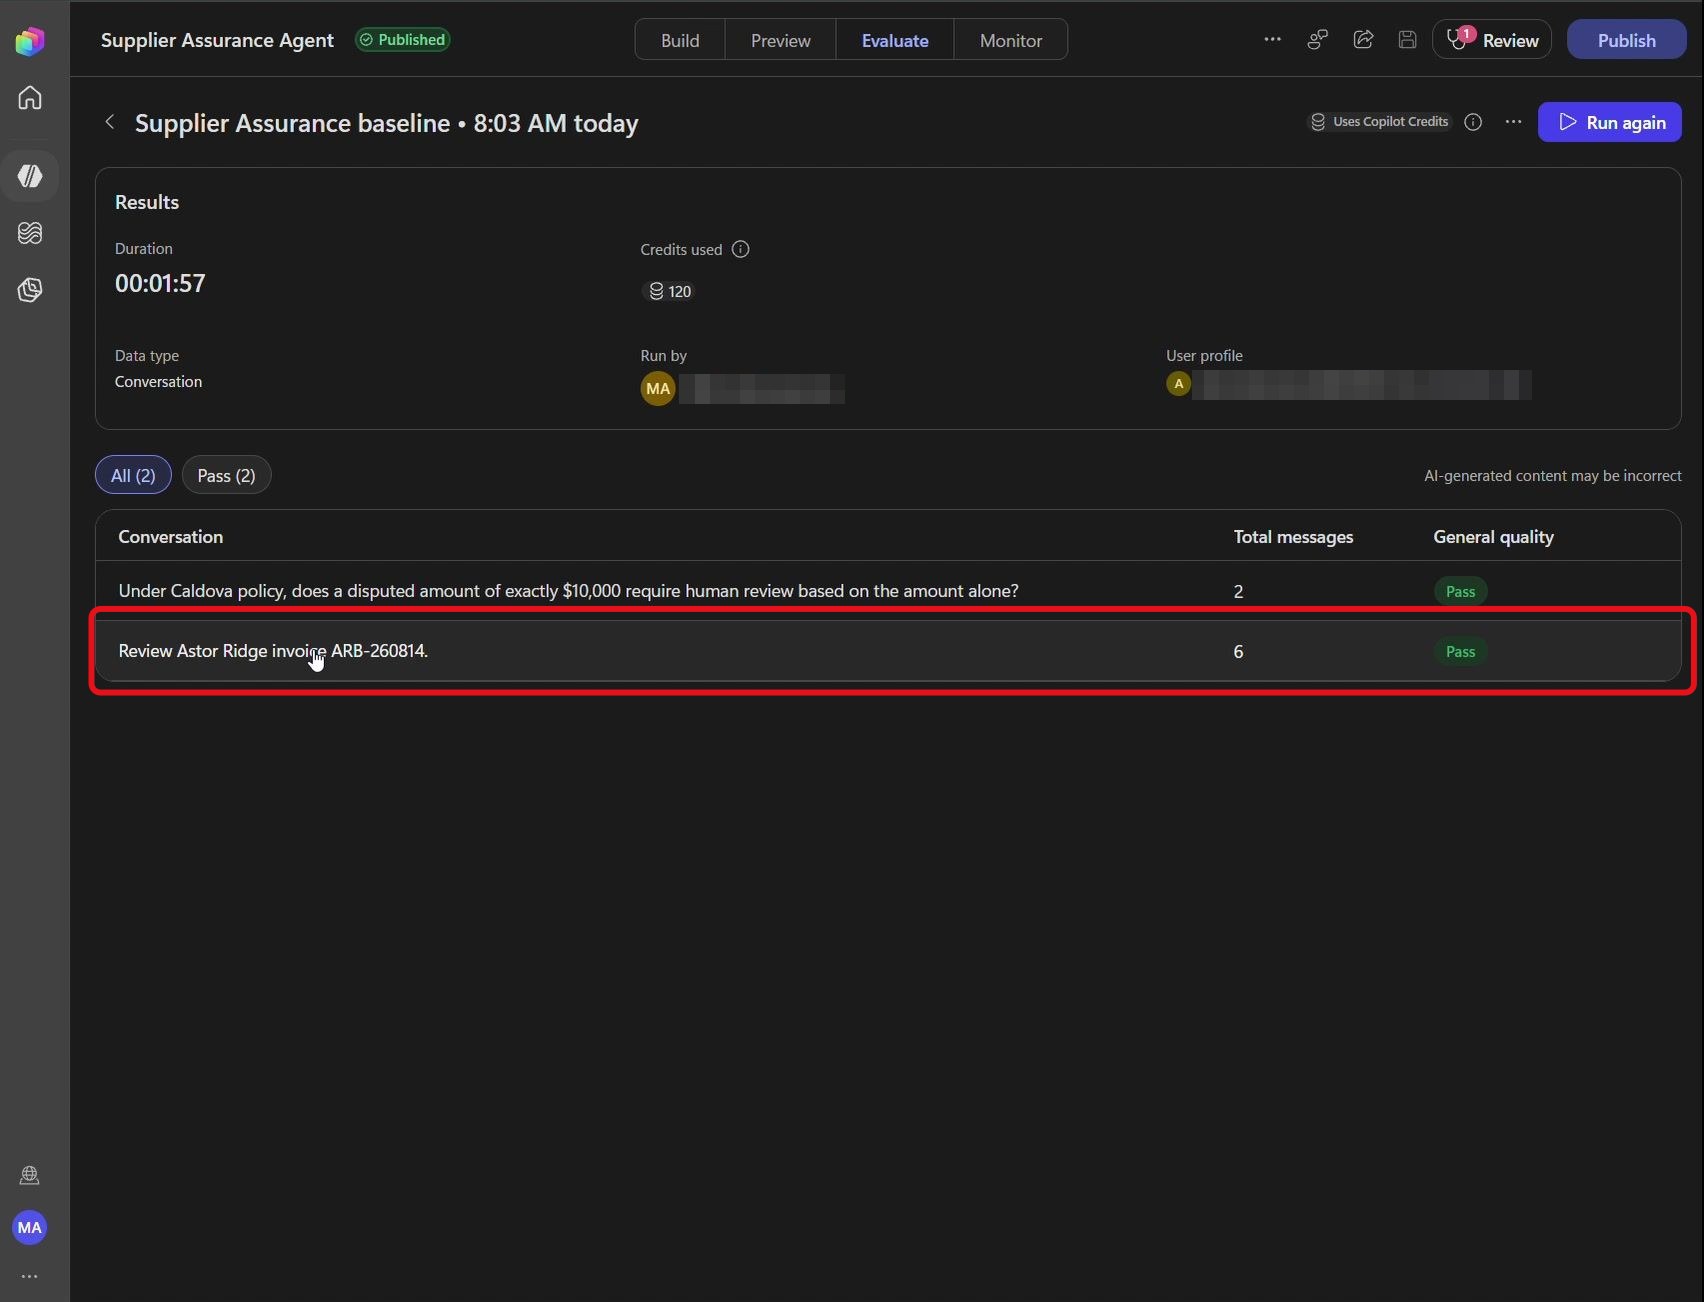Click the save icon in top bar
This screenshot has width=1704, height=1302.
1407,40
